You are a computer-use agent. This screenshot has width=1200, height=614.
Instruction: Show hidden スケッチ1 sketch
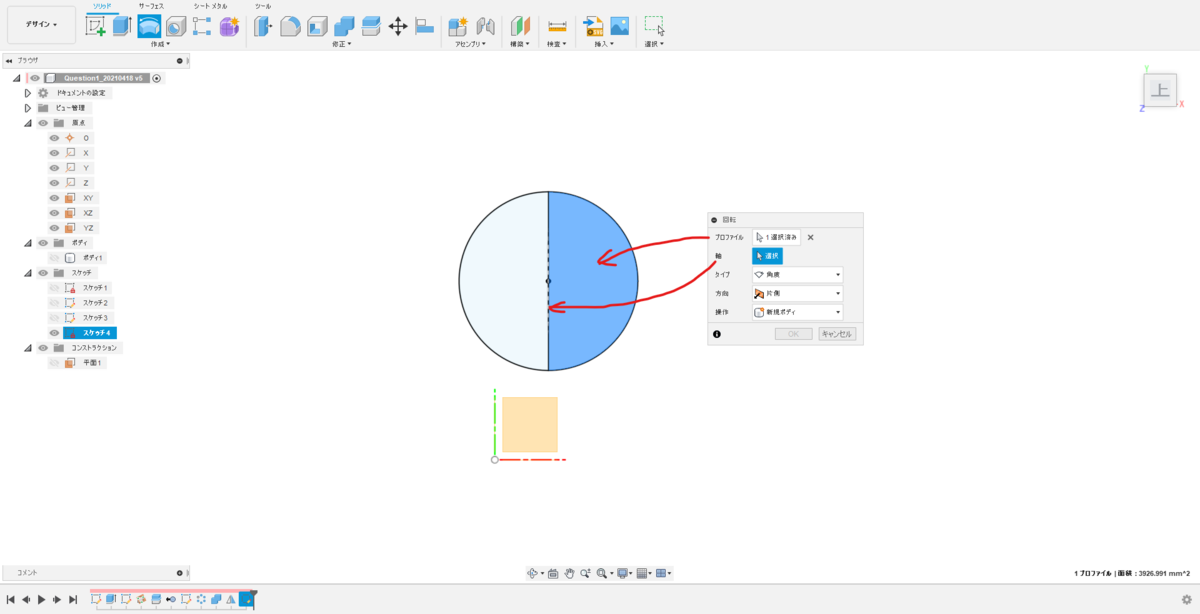[x=54, y=288]
